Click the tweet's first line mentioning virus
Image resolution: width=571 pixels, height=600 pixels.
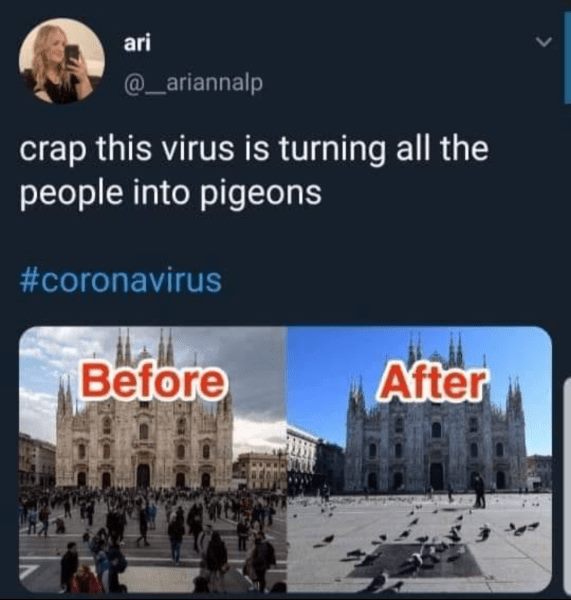(x=254, y=150)
